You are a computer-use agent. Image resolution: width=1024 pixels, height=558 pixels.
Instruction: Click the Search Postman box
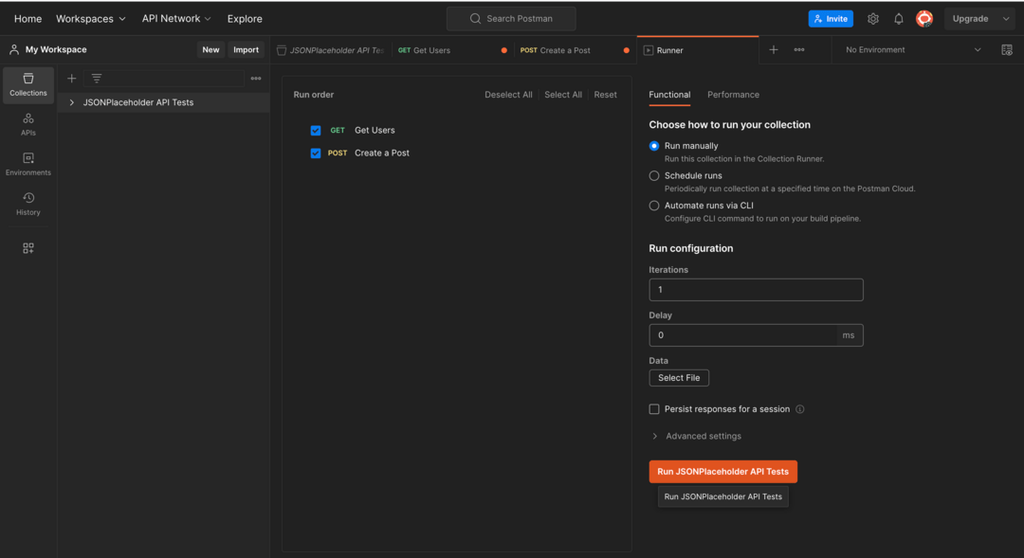[x=511, y=19]
